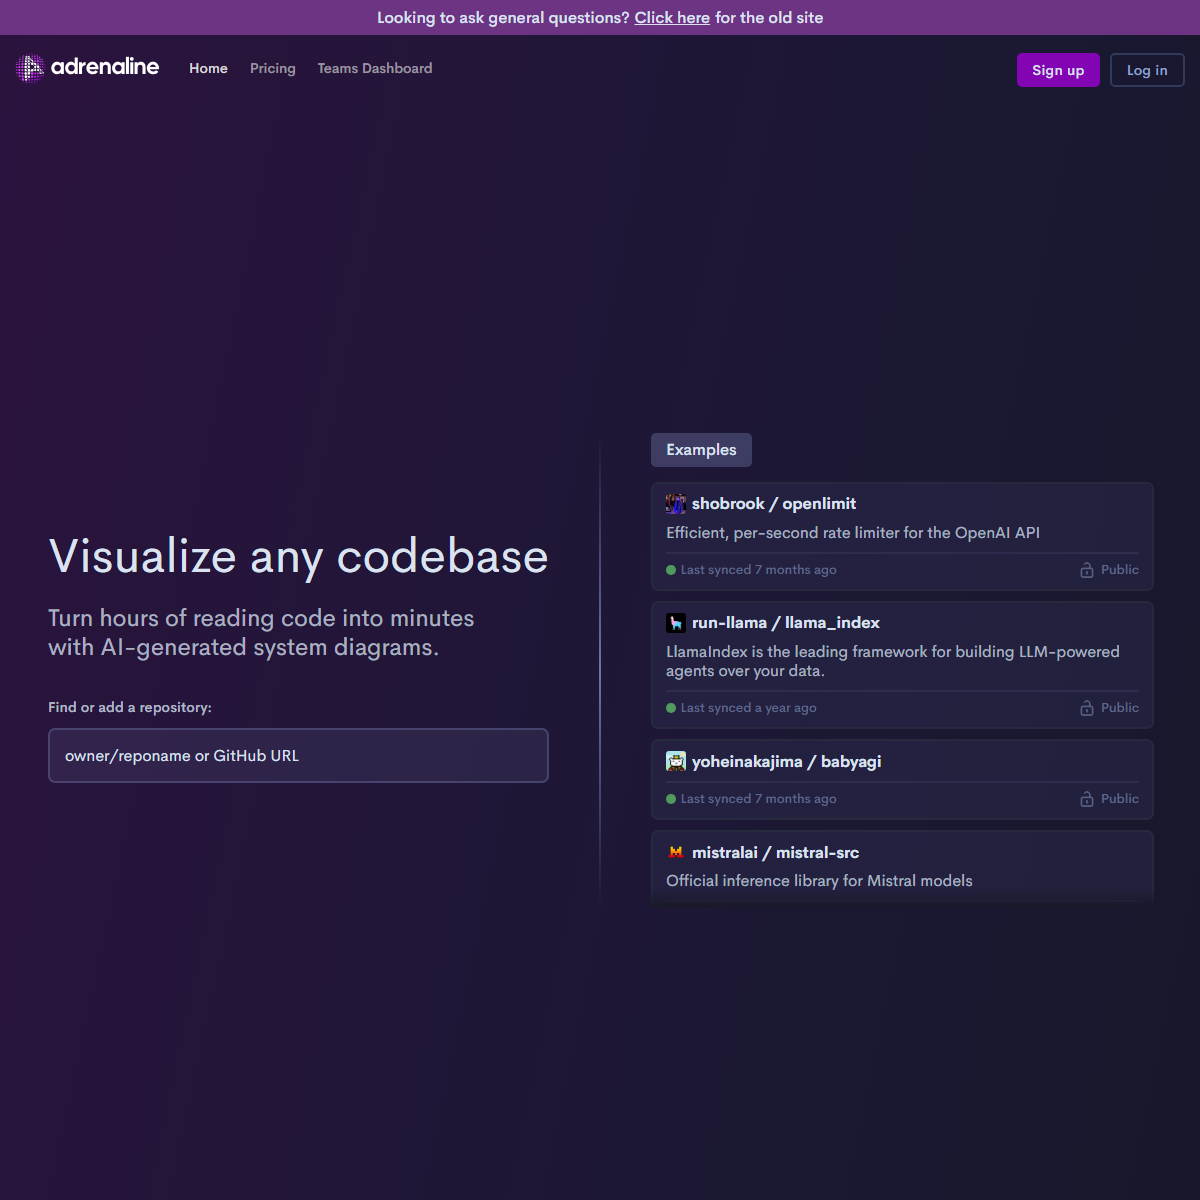The image size is (1200, 1200).
Task: Click the run-llama avatar icon
Action: click(676, 622)
